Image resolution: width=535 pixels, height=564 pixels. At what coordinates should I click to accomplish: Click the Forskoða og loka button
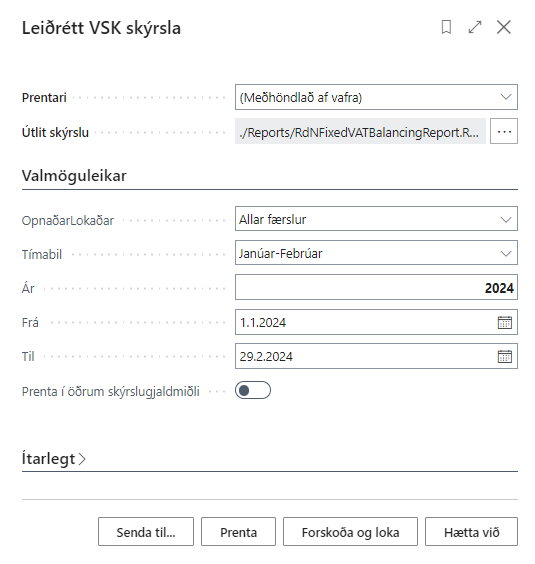(350, 532)
